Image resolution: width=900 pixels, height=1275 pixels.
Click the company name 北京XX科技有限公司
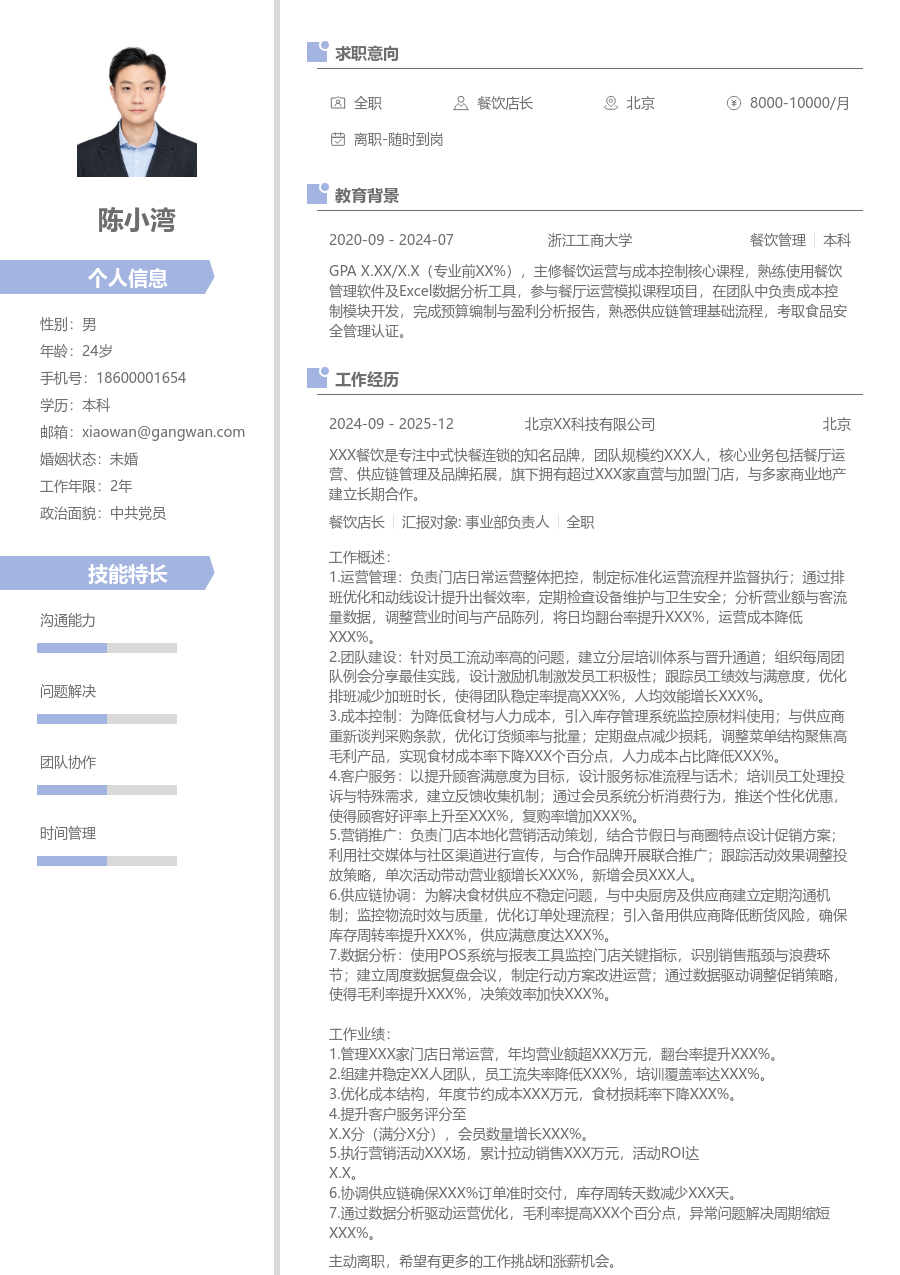pyautogui.click(x=590, y=424)
